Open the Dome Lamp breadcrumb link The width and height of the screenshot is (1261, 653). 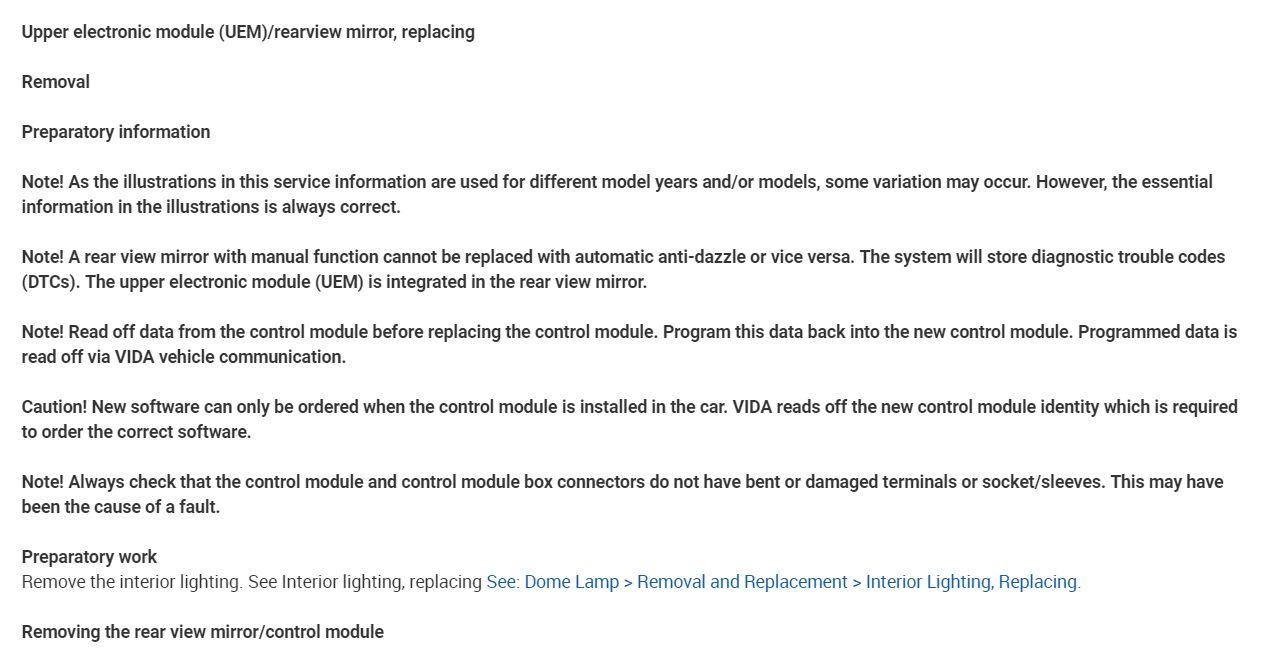point(571,582)
